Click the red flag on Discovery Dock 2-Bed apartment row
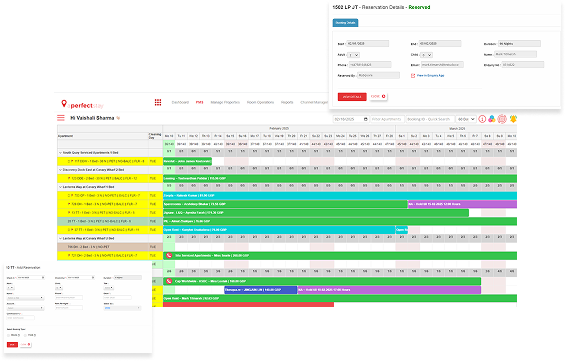Screen dimensions: 566x361 (69, 178)
